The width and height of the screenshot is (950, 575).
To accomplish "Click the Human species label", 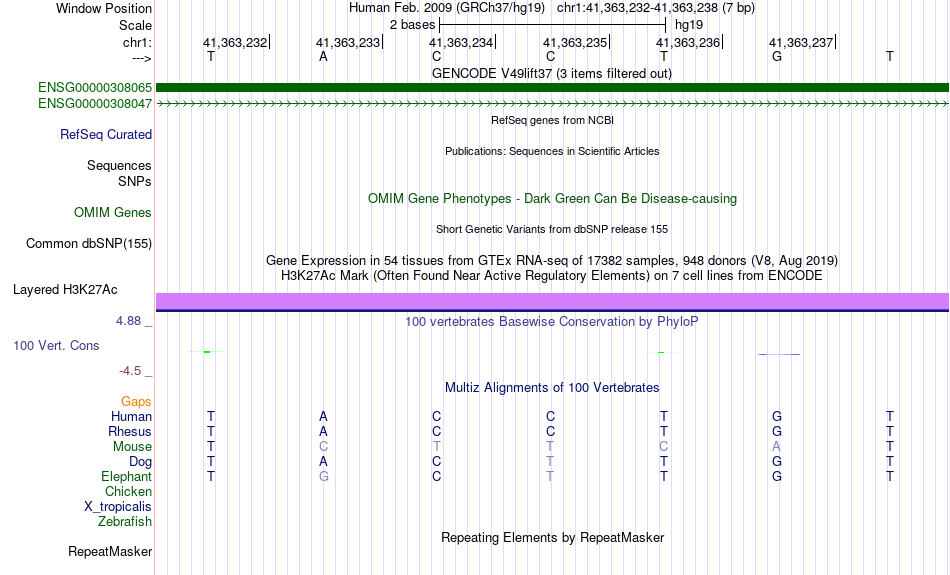I will (x=131, y=417).
